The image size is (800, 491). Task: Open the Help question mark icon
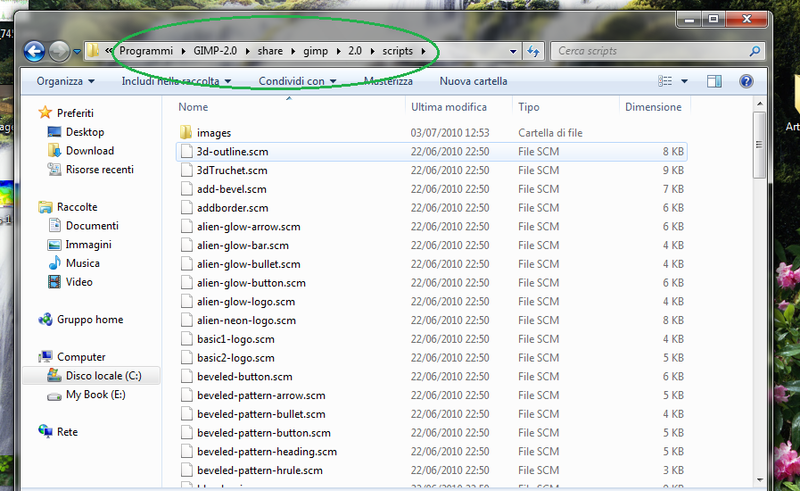[x=746, y=81]
